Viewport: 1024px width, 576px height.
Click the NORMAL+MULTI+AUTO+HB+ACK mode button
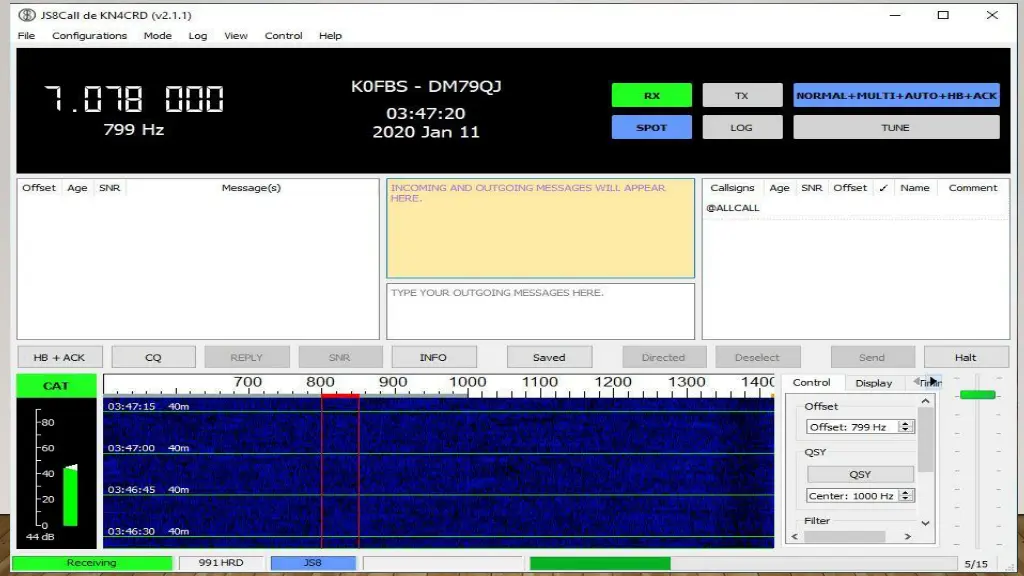point(896,95)
